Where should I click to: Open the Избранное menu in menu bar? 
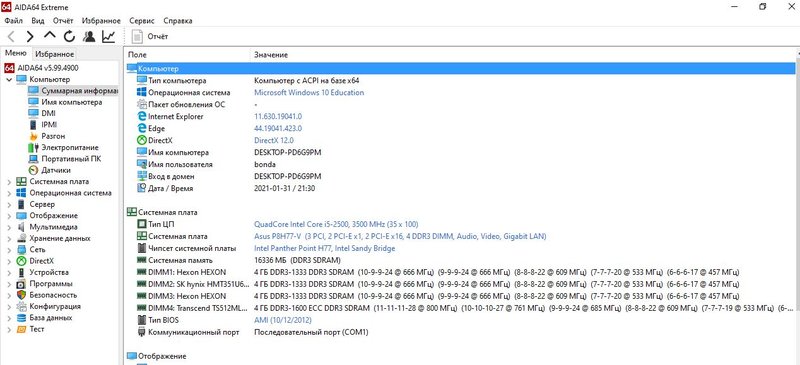tap(101, 21)
